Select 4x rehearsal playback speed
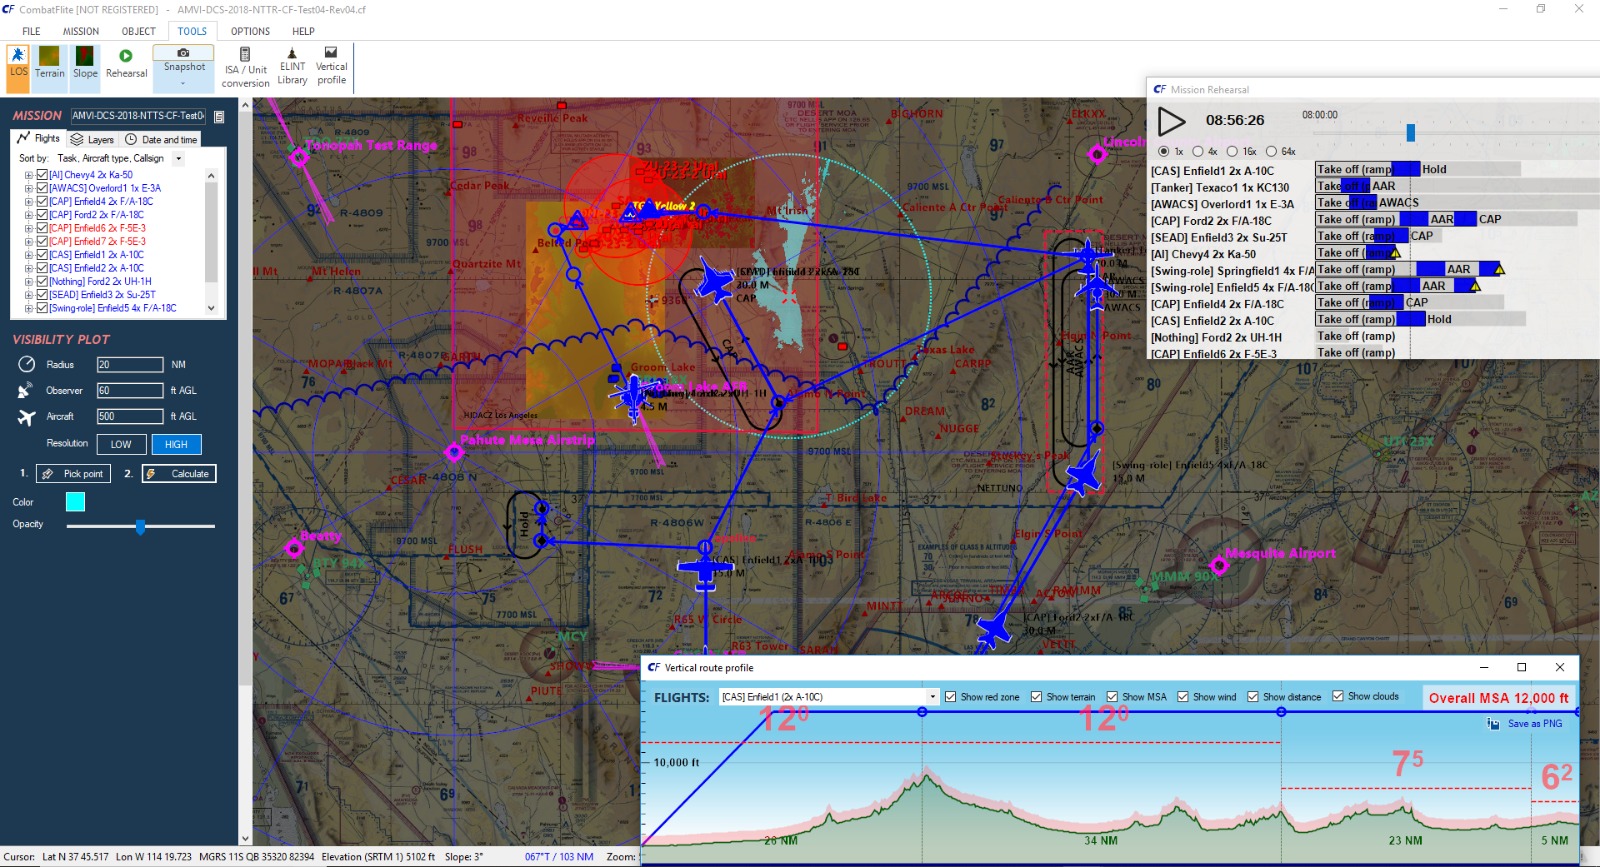The width and height of the screenshot is (1600, 867). pos(1198,152)
